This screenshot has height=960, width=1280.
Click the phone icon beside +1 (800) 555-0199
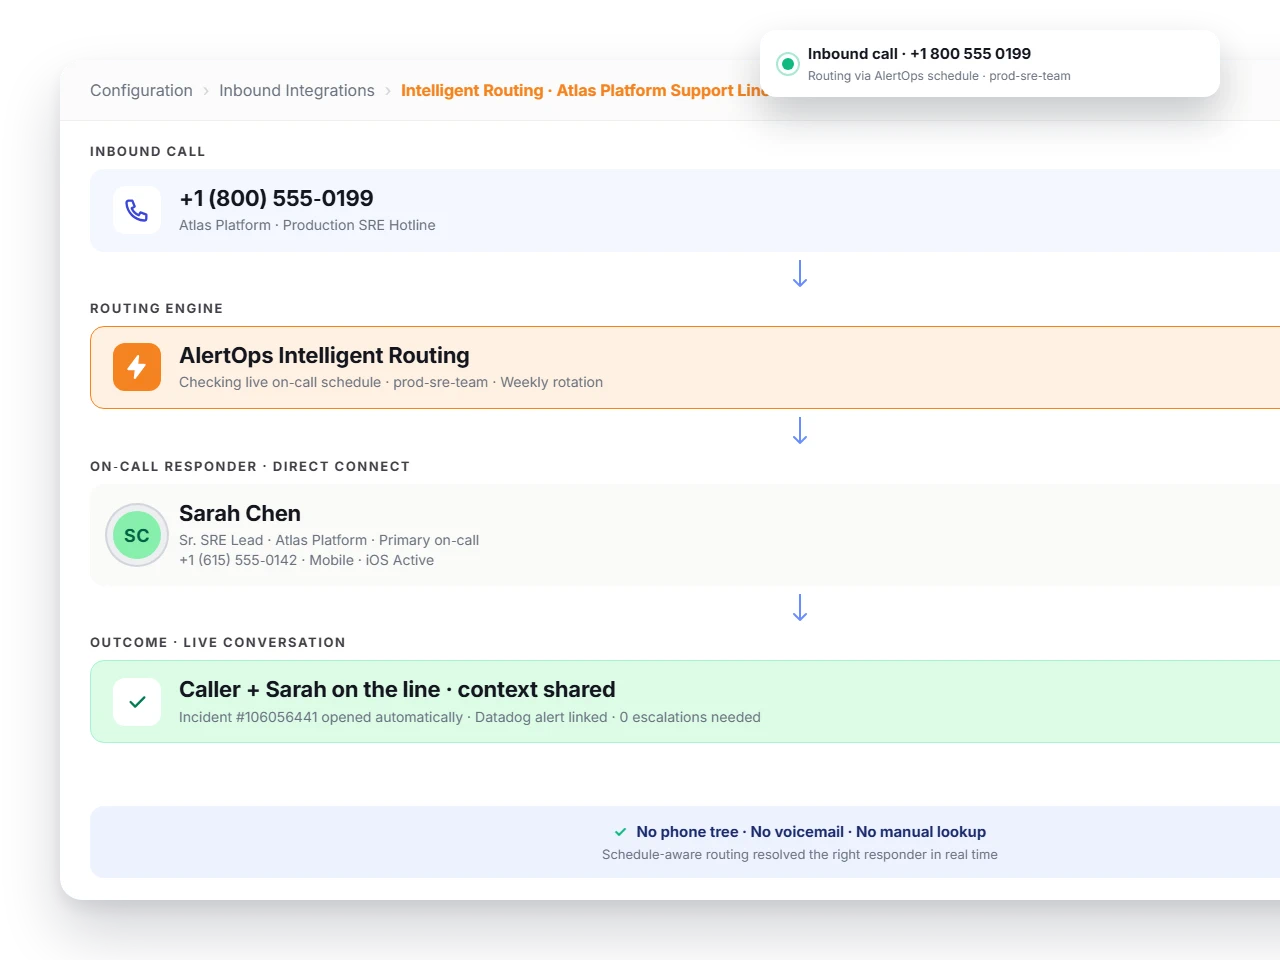click(137, 210)
